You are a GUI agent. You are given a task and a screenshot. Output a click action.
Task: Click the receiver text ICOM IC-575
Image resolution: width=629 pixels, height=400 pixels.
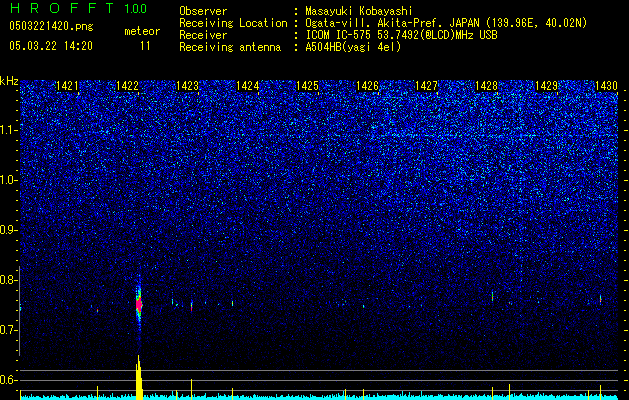[x=339, y=35]
